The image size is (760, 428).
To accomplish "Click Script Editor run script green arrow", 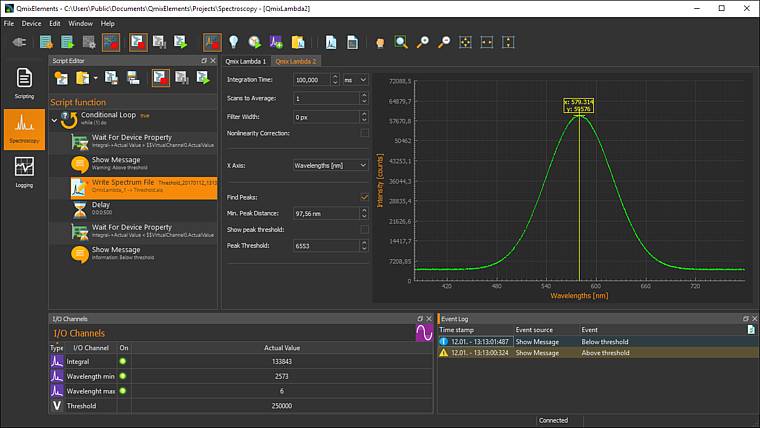I will (203, 78).
